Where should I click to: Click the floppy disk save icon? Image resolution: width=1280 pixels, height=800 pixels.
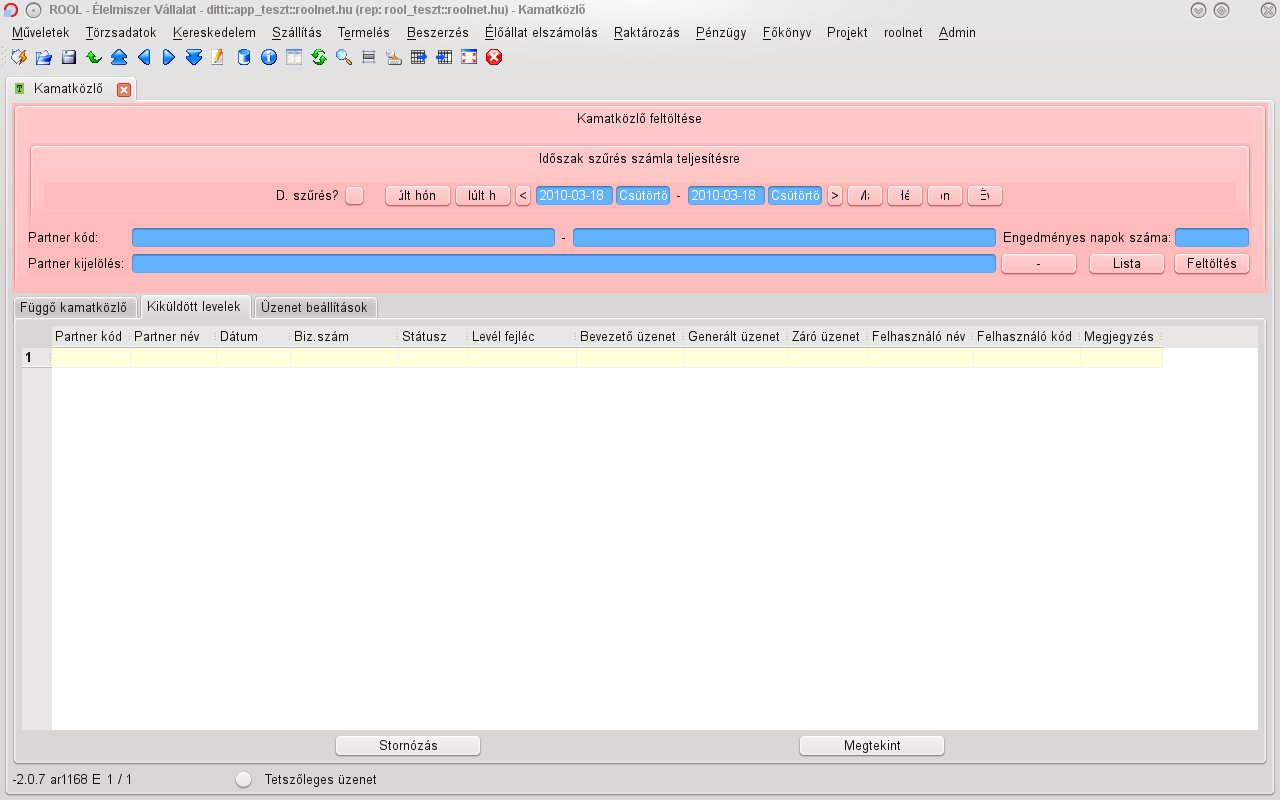click(69, 58)
